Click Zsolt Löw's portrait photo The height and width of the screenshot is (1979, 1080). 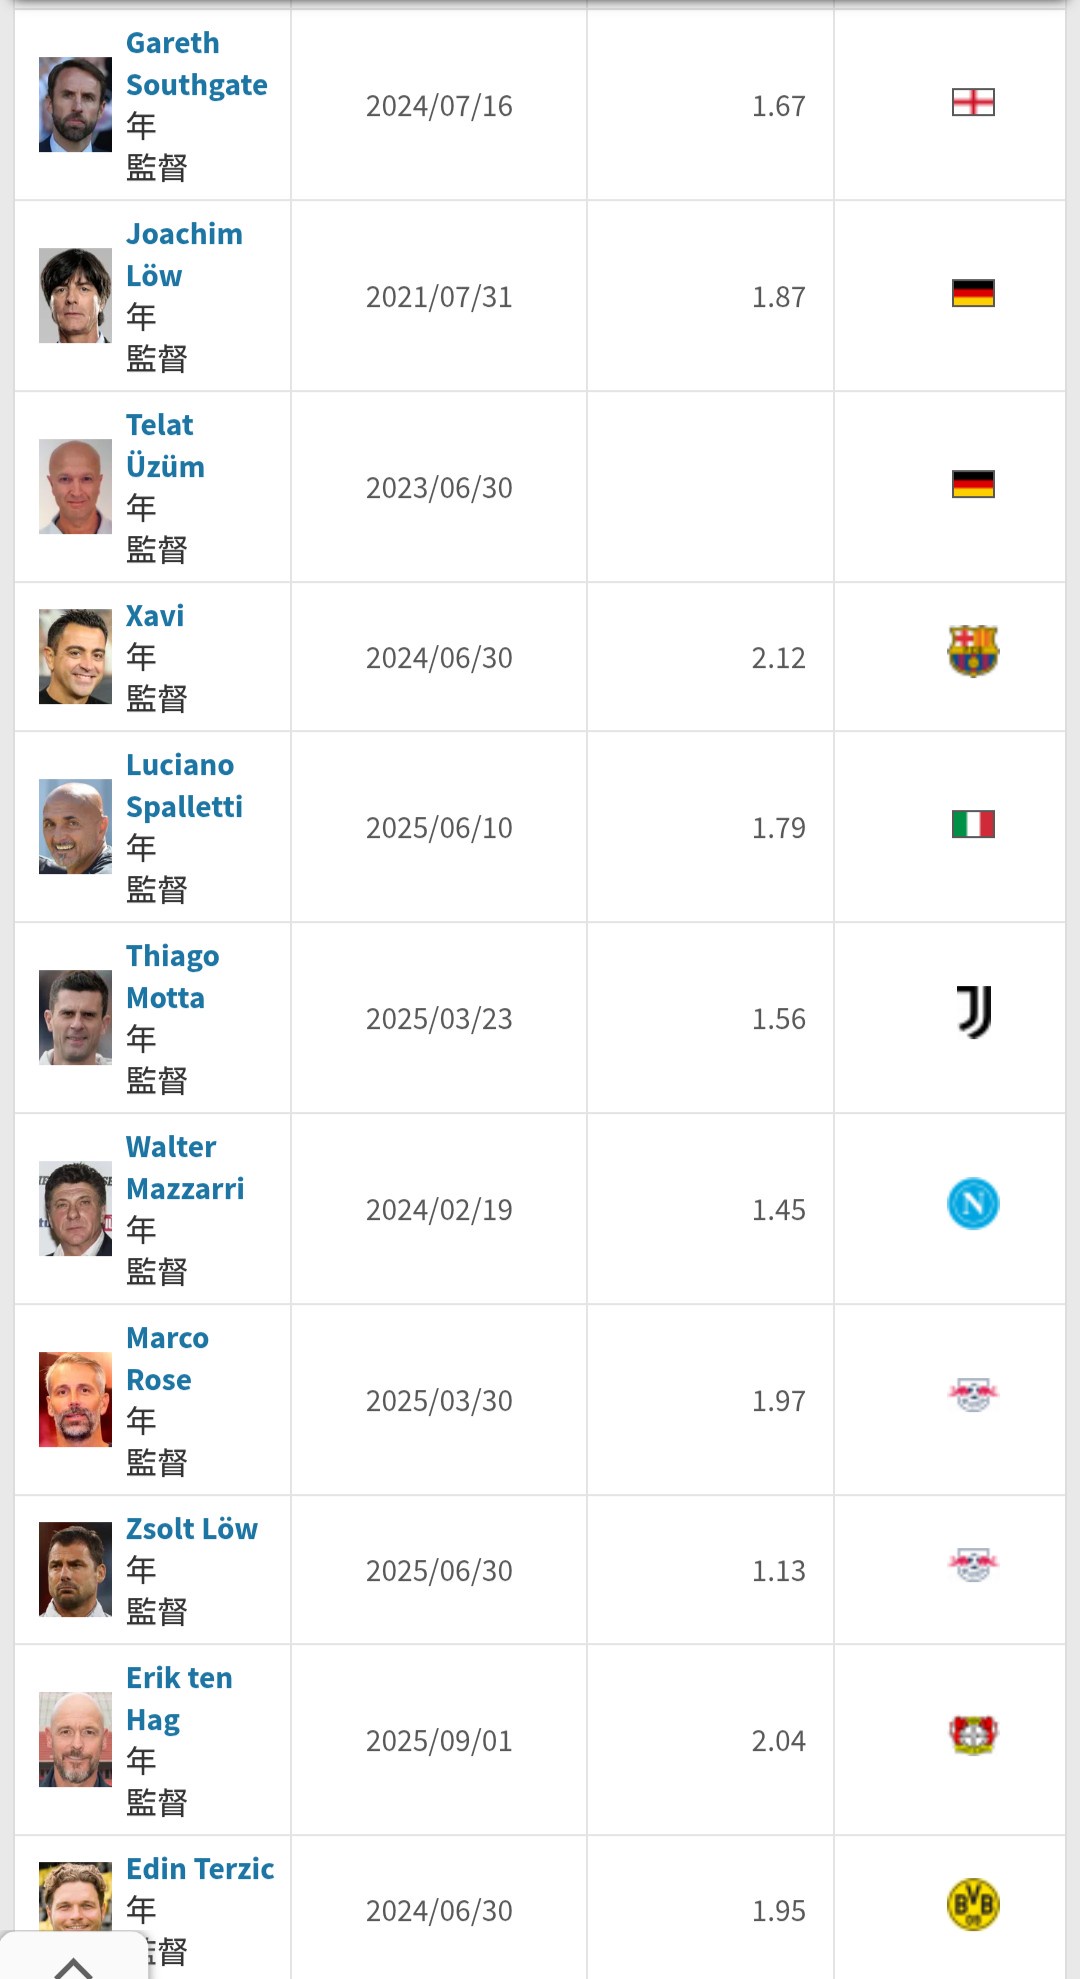[75, 1569]
